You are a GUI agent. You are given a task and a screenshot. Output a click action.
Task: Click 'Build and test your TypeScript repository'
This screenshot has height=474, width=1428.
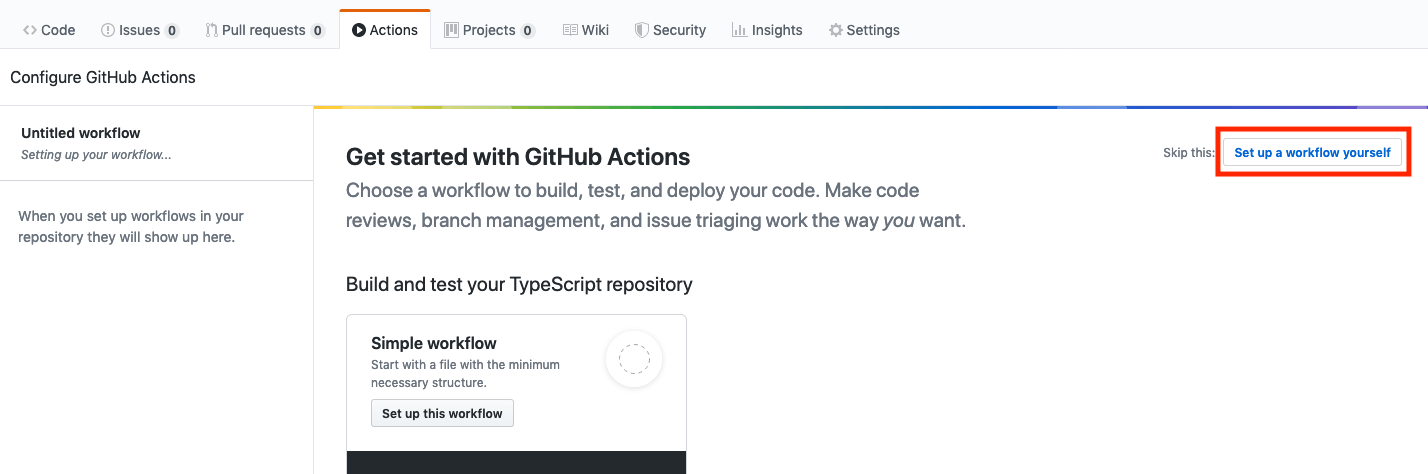click(x=519, y=284)
